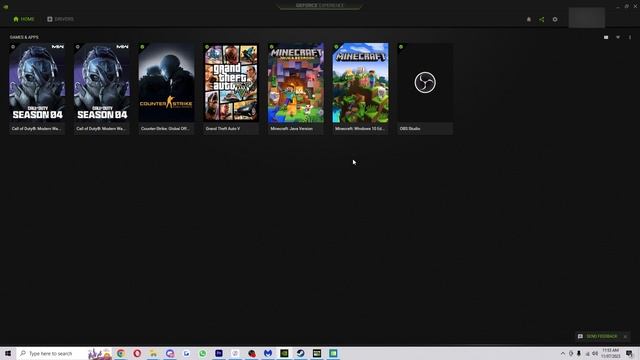640x360 pixels.
Task: Open the three-dot more options menu
Action: point(630,37)
